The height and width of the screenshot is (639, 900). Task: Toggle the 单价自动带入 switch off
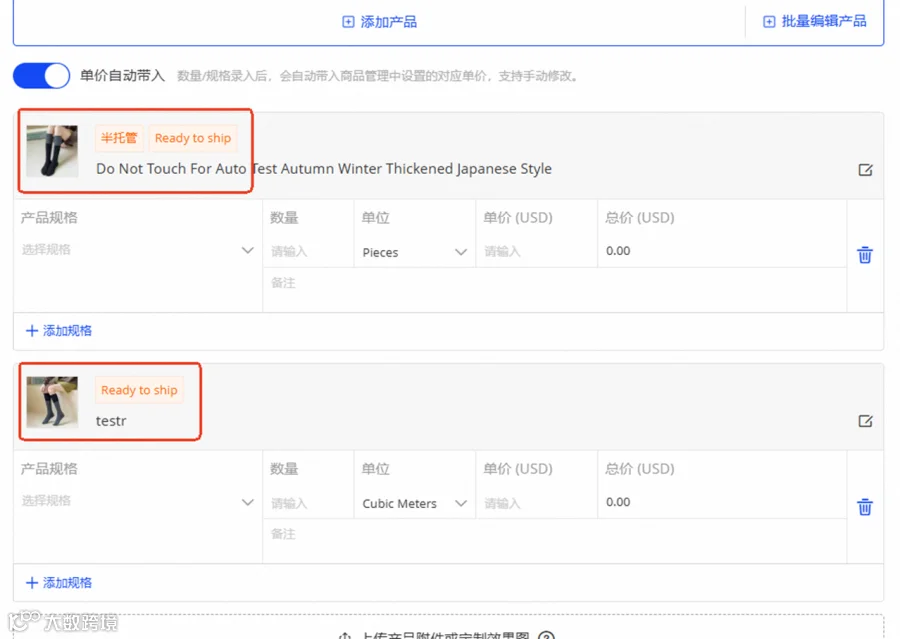coord(41,76)
